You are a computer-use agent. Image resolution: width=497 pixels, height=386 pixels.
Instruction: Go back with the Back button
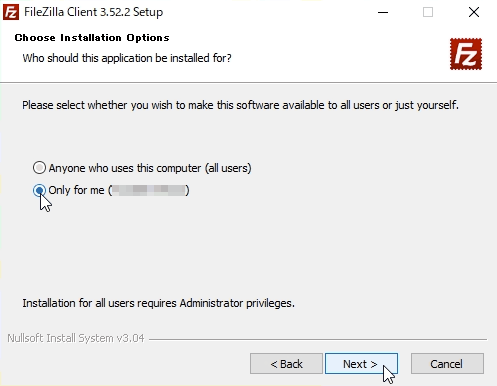(286, 364)
